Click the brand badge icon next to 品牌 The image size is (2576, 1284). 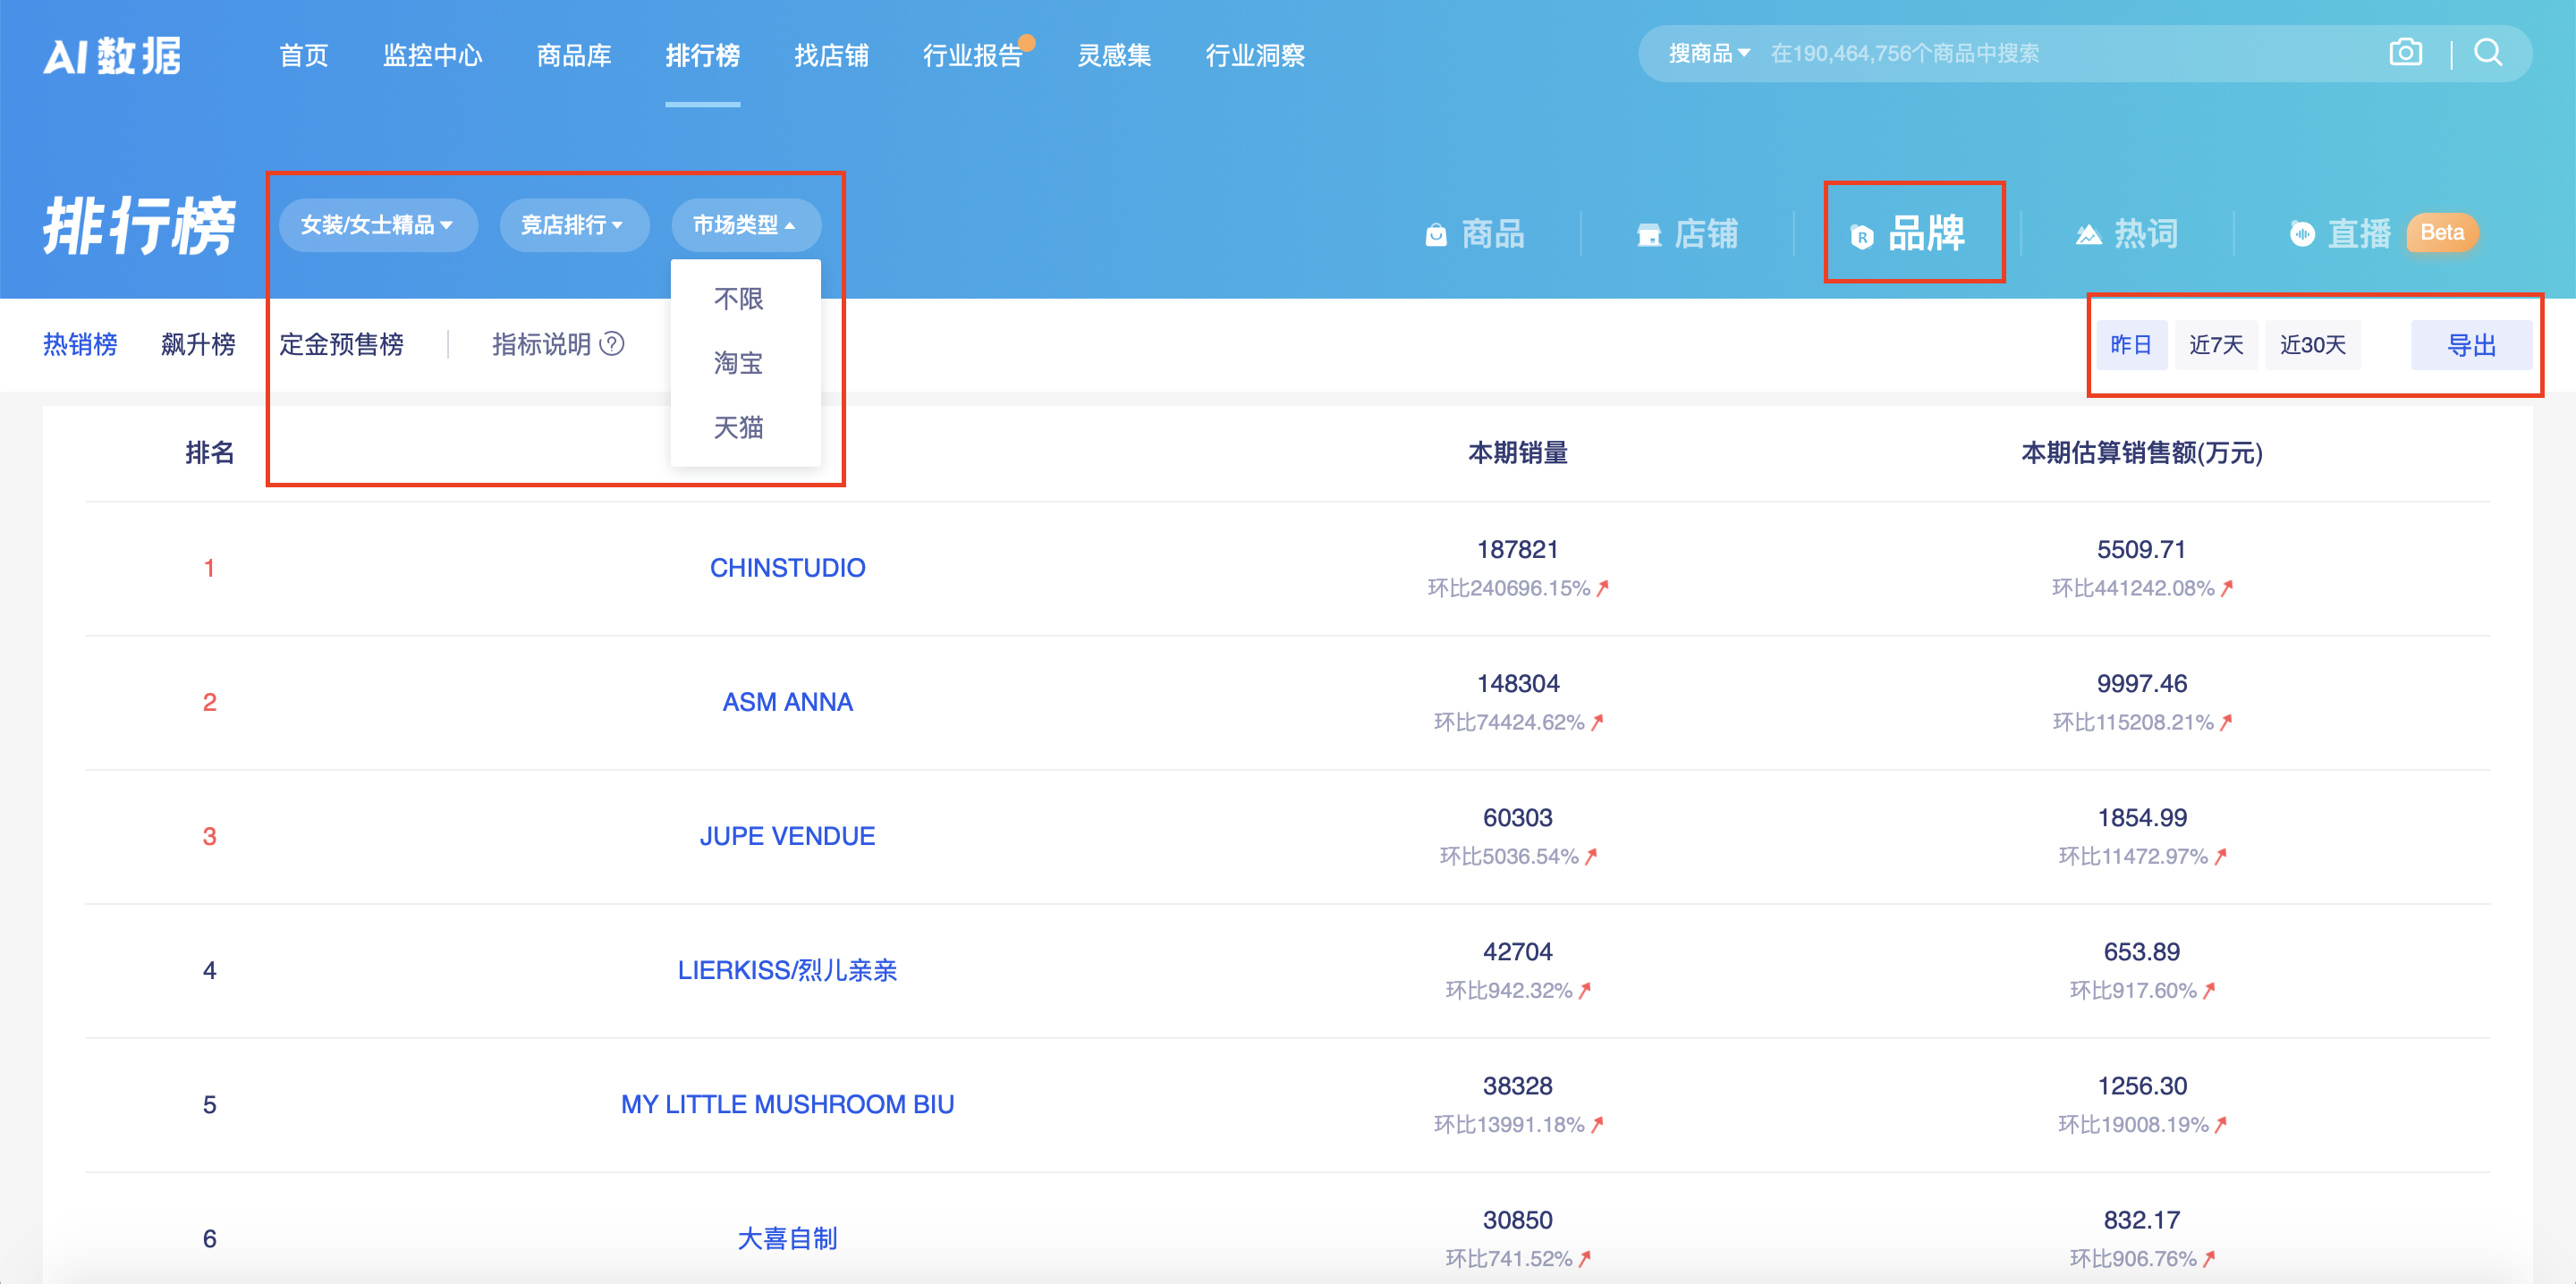1861,236
